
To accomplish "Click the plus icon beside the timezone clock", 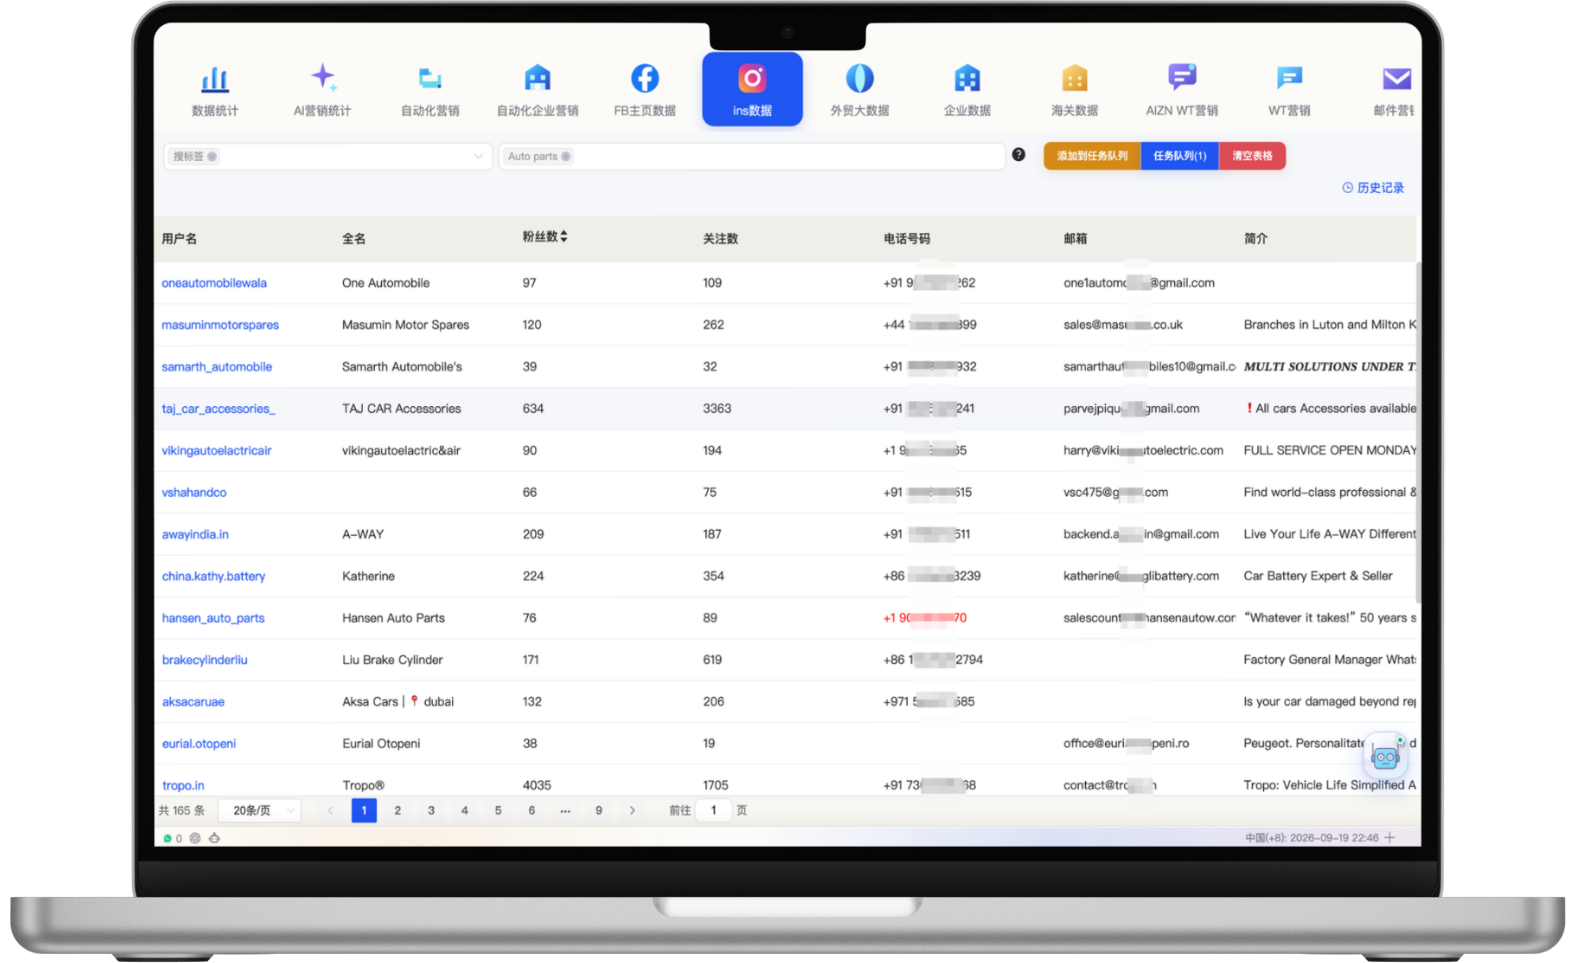I will 1389,838.
